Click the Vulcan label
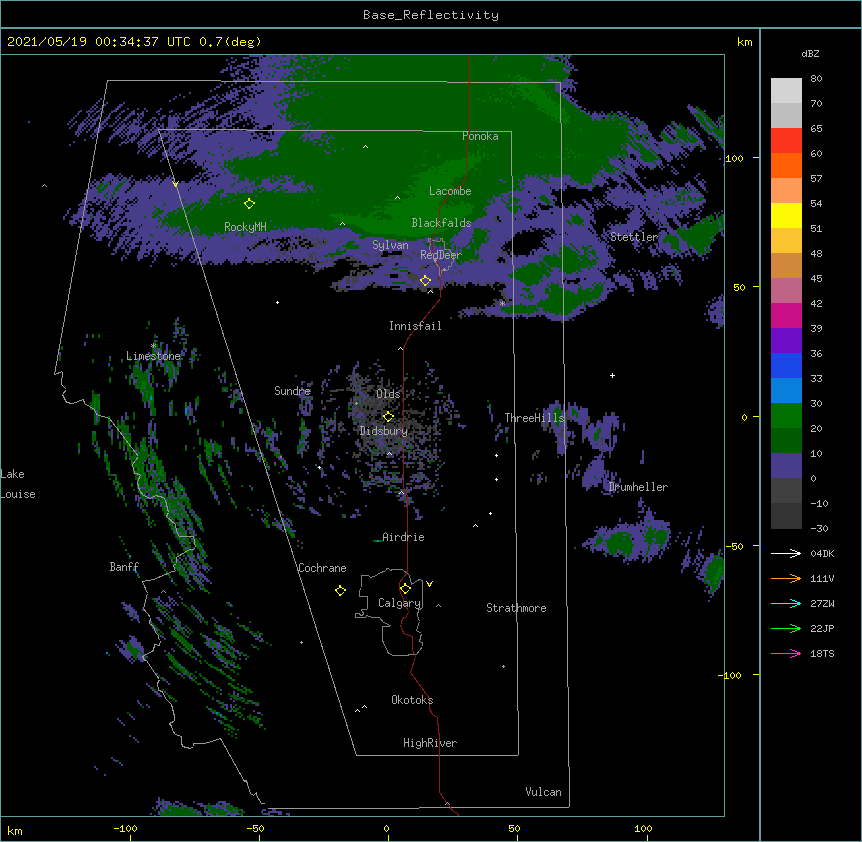The image size is (862, 842). tap(543, 792)
